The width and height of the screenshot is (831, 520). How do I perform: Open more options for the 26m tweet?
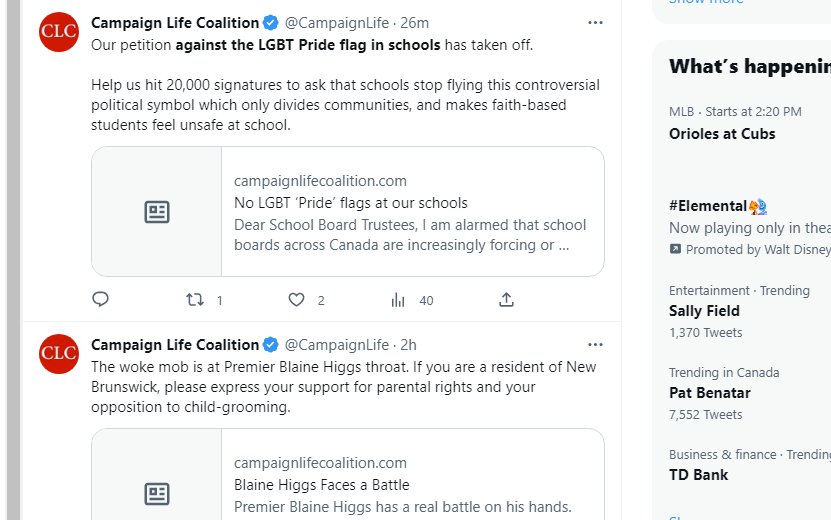[595, 23]
